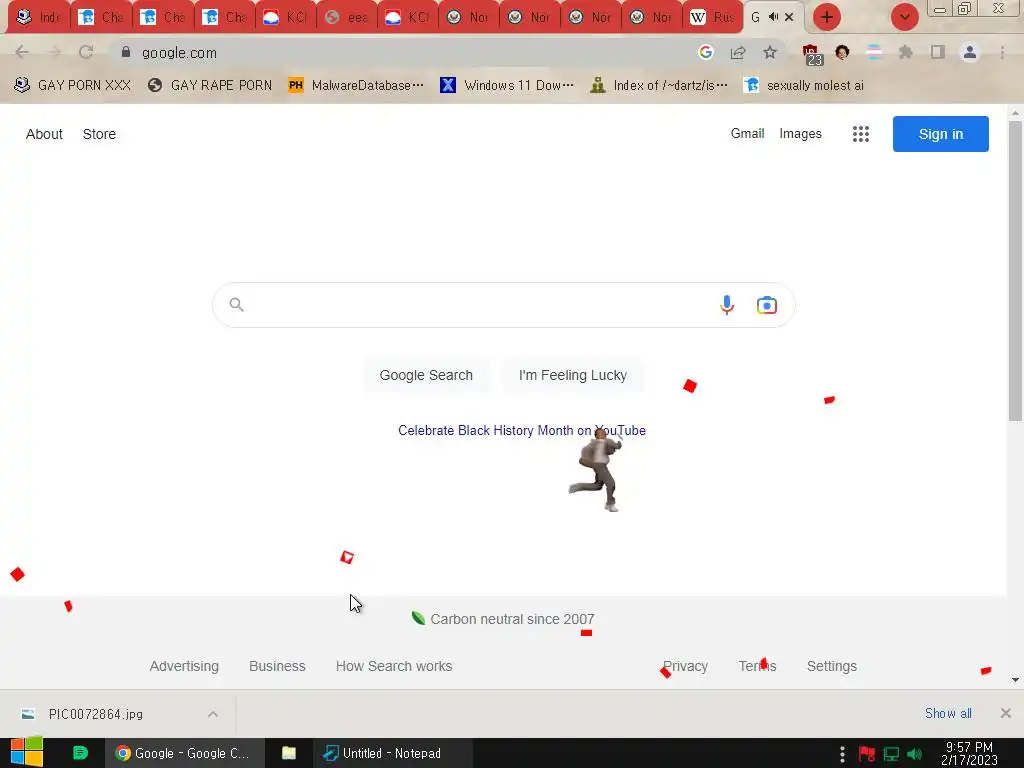
Task: Show all downloads
Action: coord(948,713)
